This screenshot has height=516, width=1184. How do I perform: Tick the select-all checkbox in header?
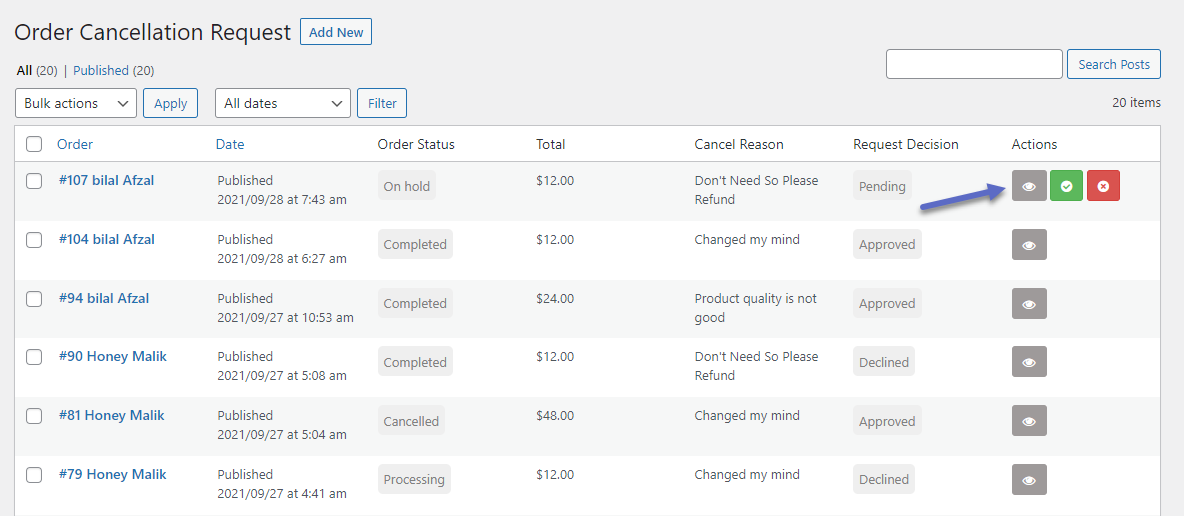click(x=34, y=144)
